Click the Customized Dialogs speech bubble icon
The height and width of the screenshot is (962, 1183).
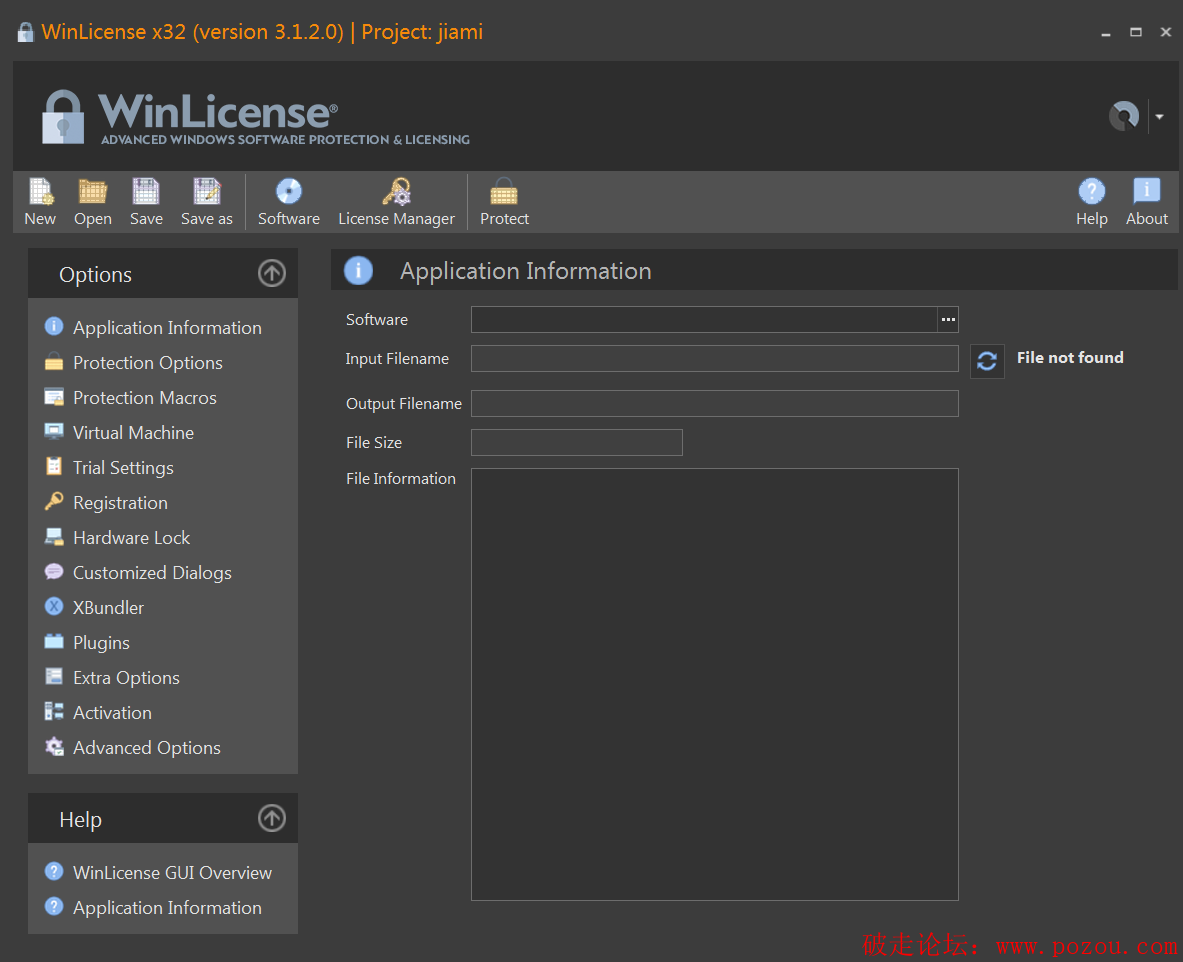[54, 571]
